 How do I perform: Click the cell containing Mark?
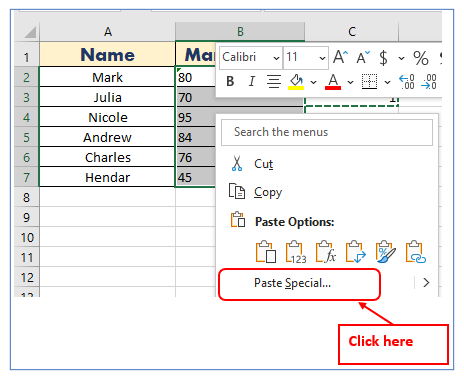(107, 77)
